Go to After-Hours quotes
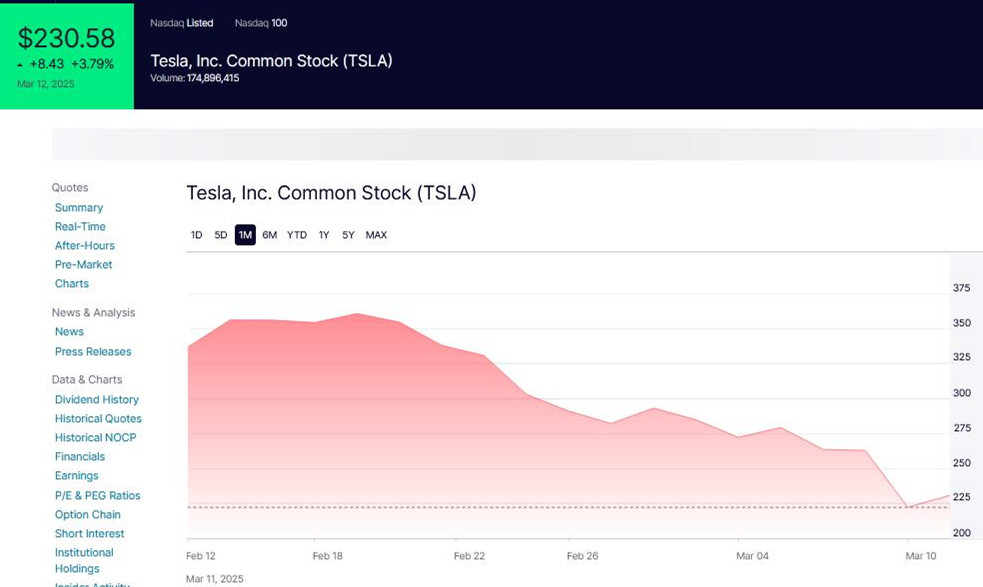983x587 pixels. point(85,246)
